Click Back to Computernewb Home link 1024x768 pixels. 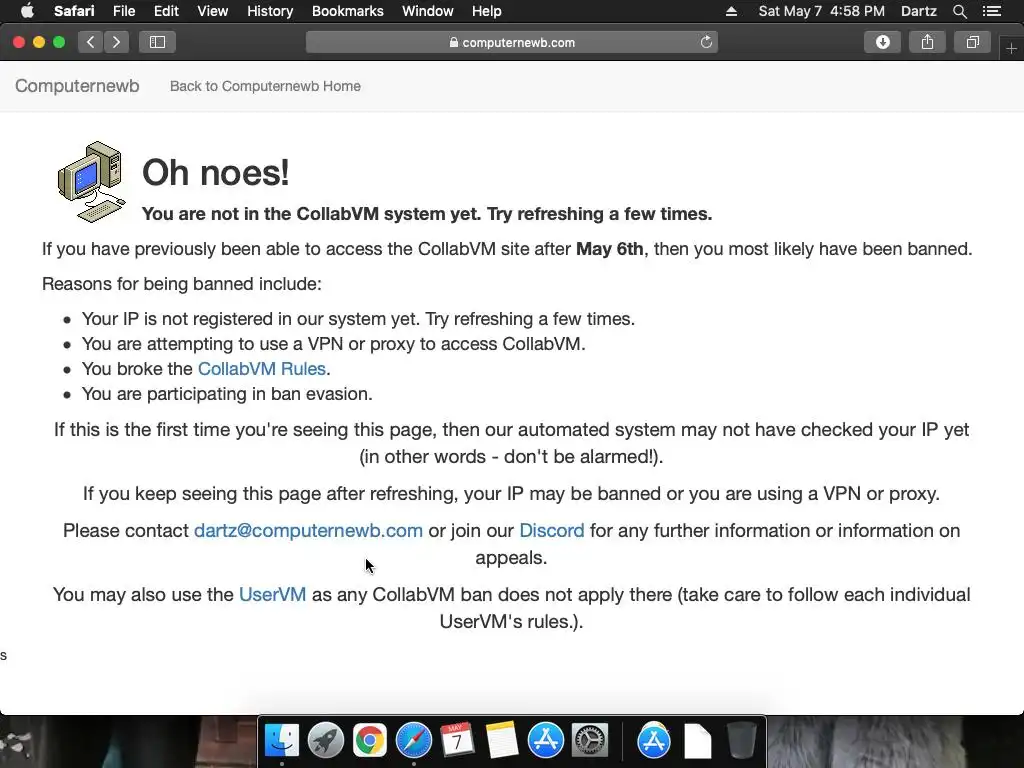coord(265,86)
